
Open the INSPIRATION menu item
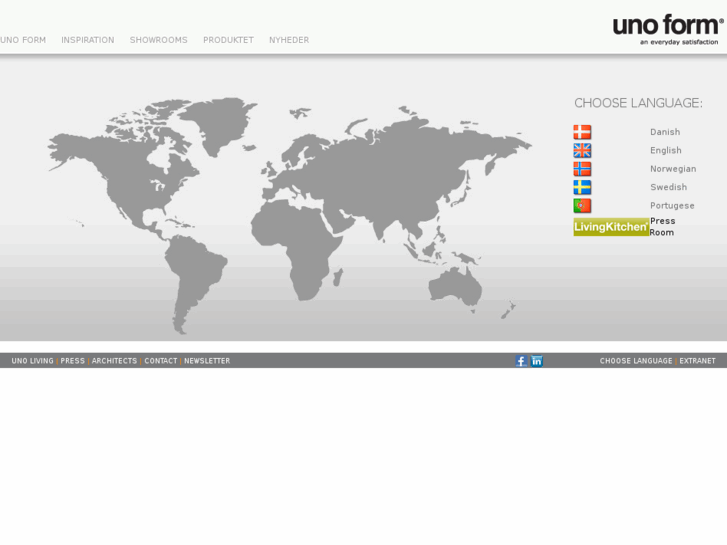[x=88, y=40]
